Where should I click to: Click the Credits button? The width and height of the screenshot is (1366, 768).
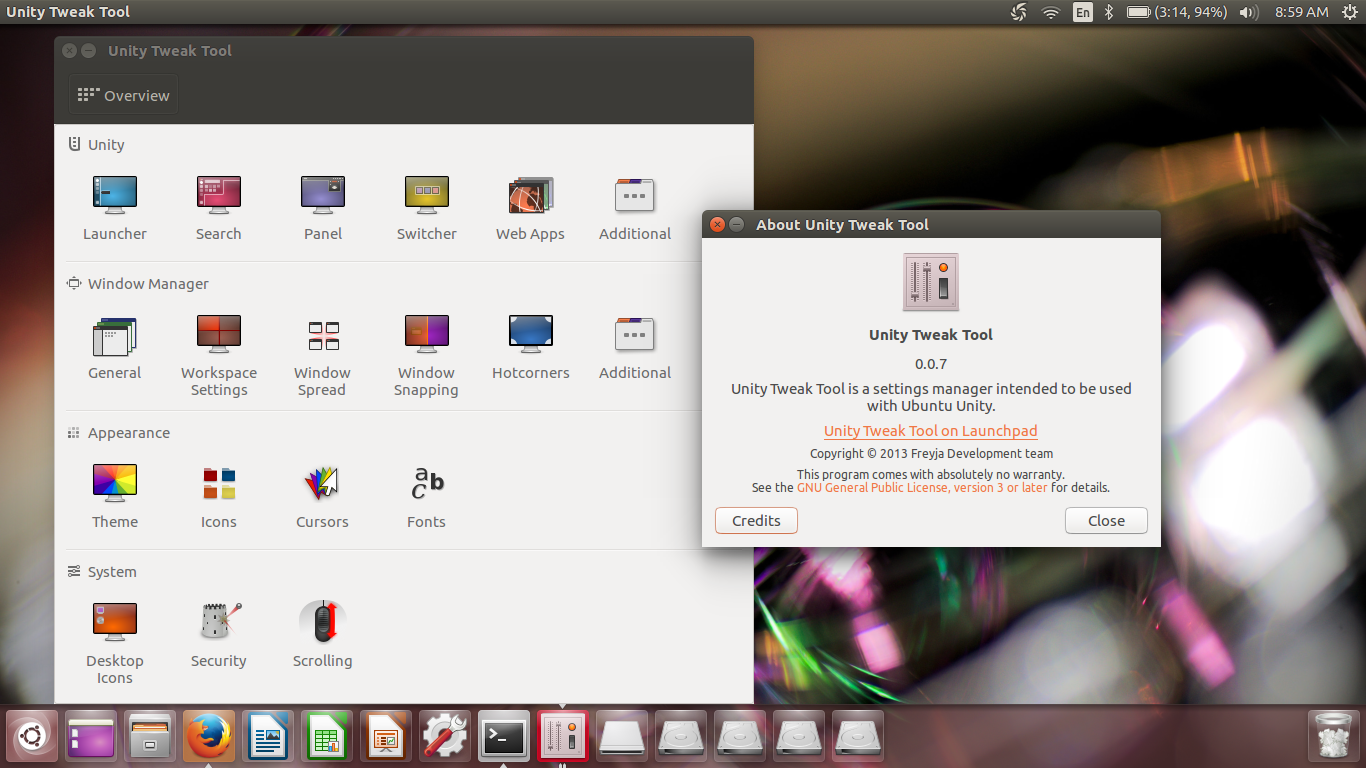(x=756, y=521)
